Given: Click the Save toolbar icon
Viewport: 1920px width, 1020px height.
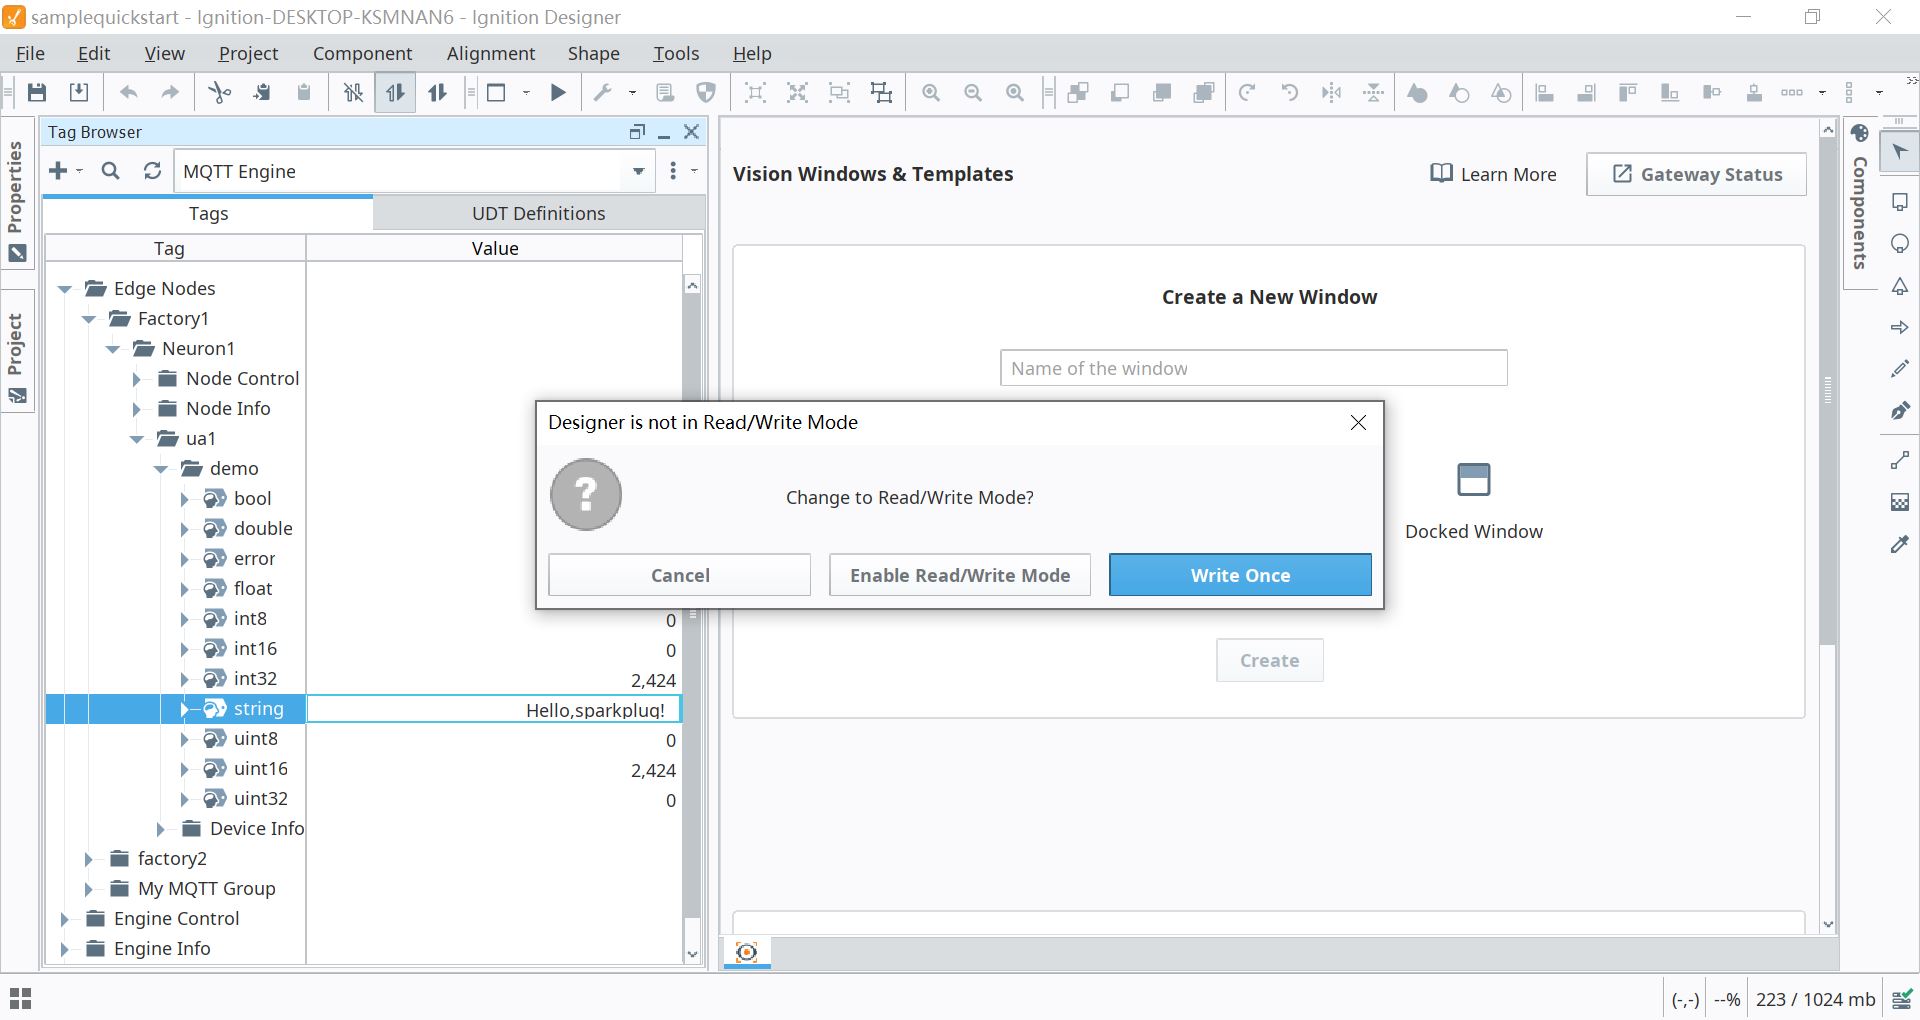Looking at the screenshot, I should coord(37,93).
